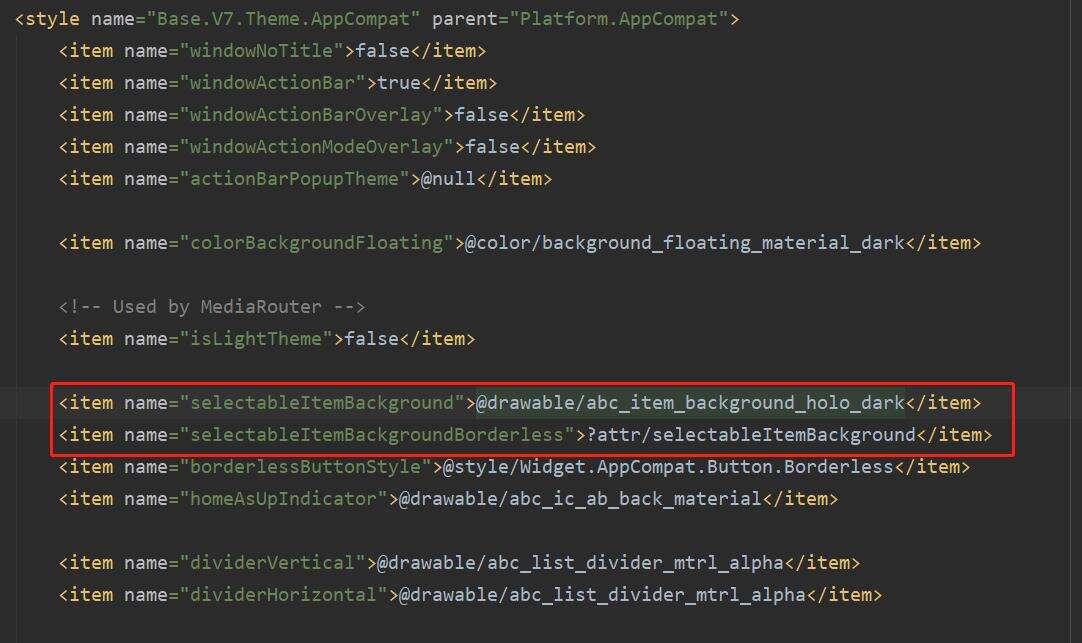Click the windowActionBarOverlay attribute name
This screenshot has height=643, width=1082.
pyautogui.click(x=311, y=115)
